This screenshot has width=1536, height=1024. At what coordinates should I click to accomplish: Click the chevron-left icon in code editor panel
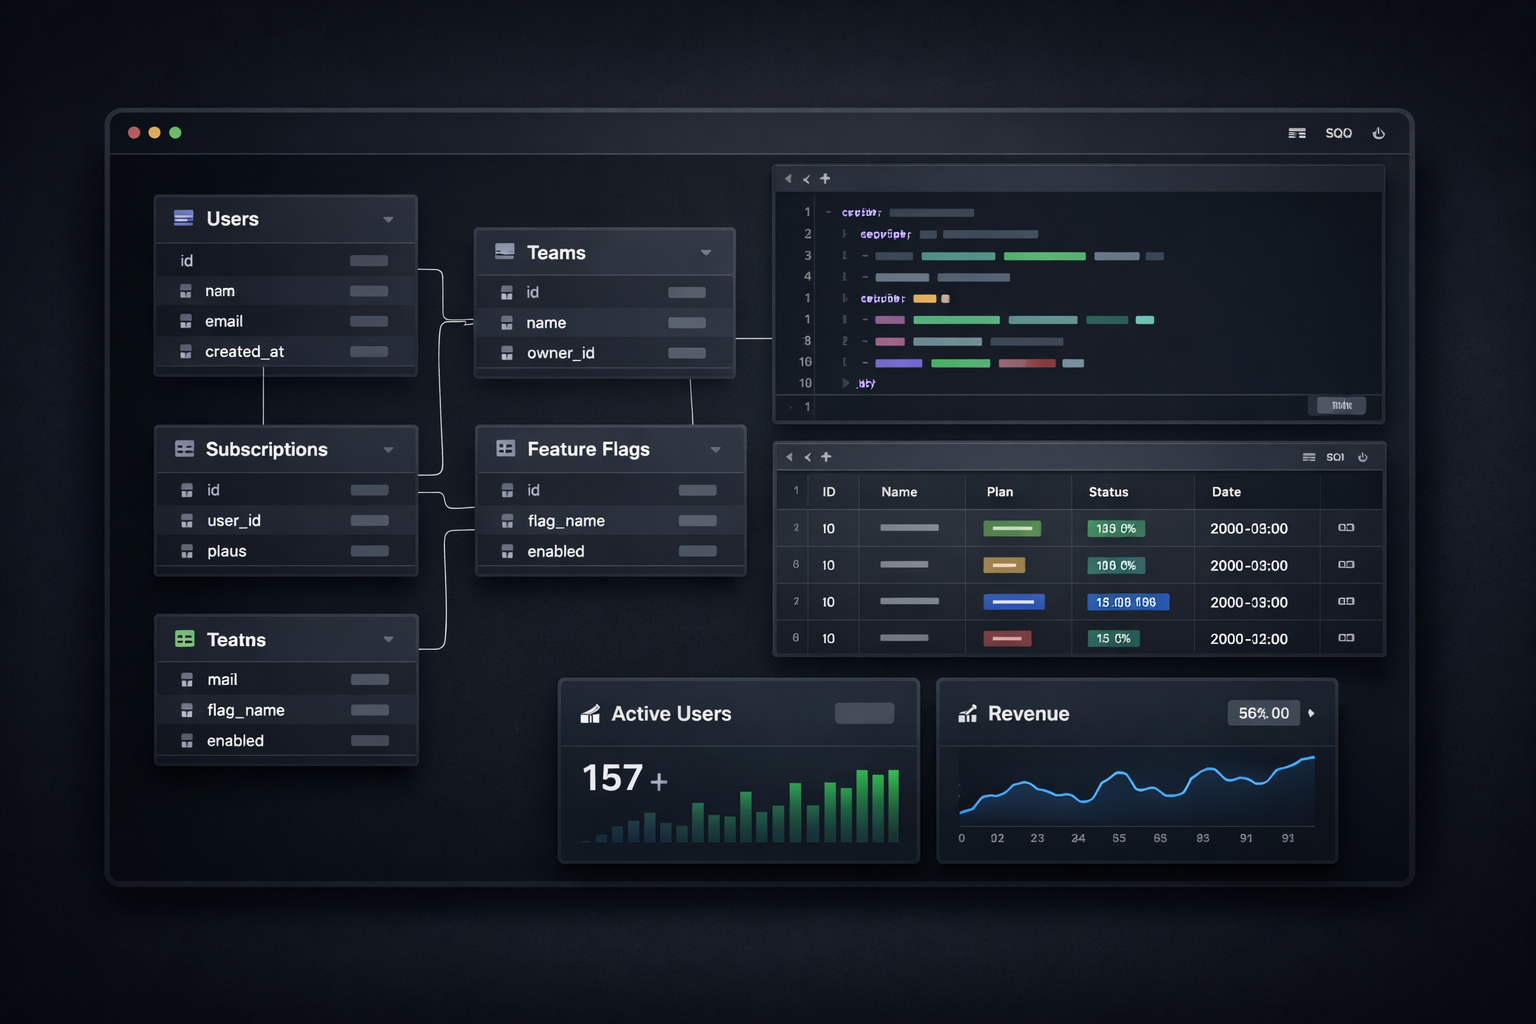click(806, 179)
